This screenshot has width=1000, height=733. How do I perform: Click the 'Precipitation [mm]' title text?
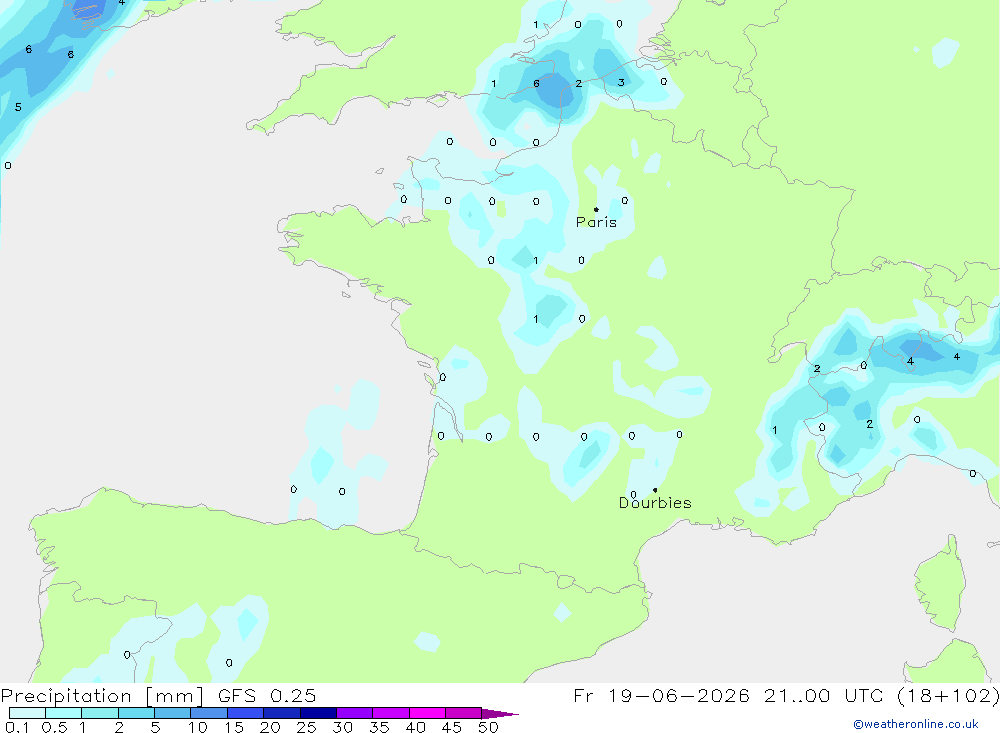(x=102, y=696)
